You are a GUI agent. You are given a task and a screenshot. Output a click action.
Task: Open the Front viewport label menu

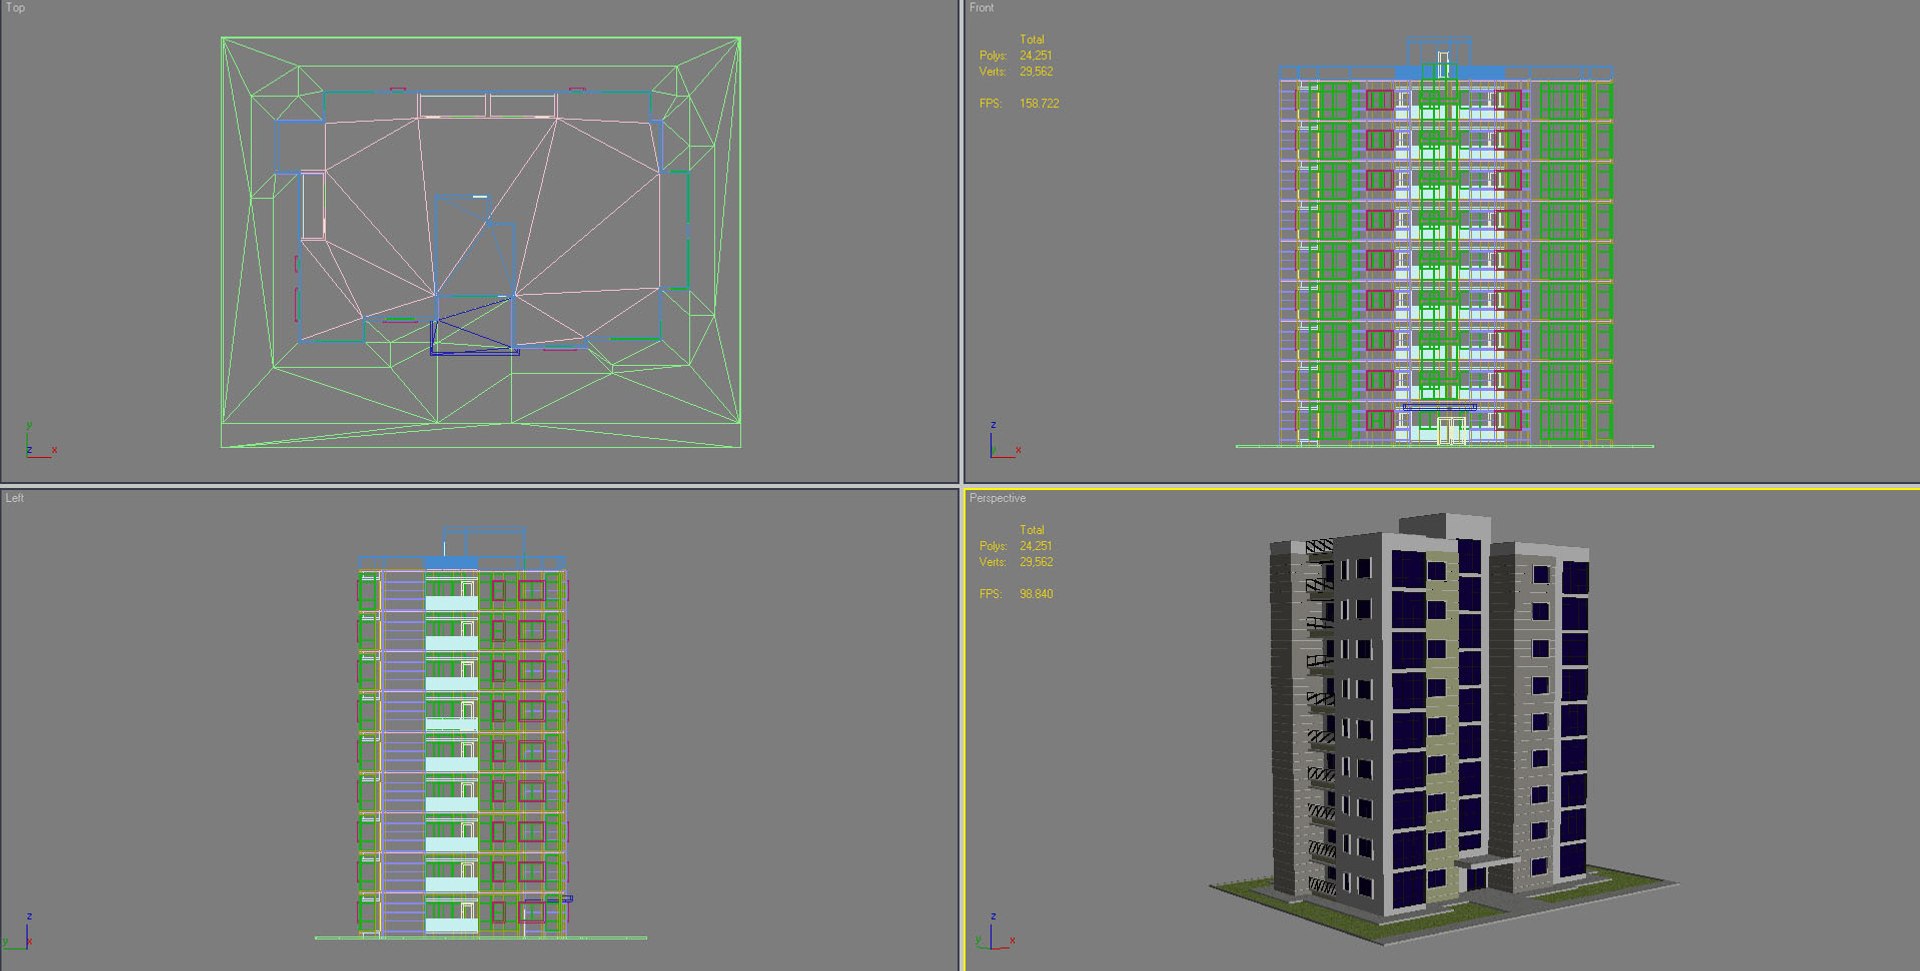point(981,8)
